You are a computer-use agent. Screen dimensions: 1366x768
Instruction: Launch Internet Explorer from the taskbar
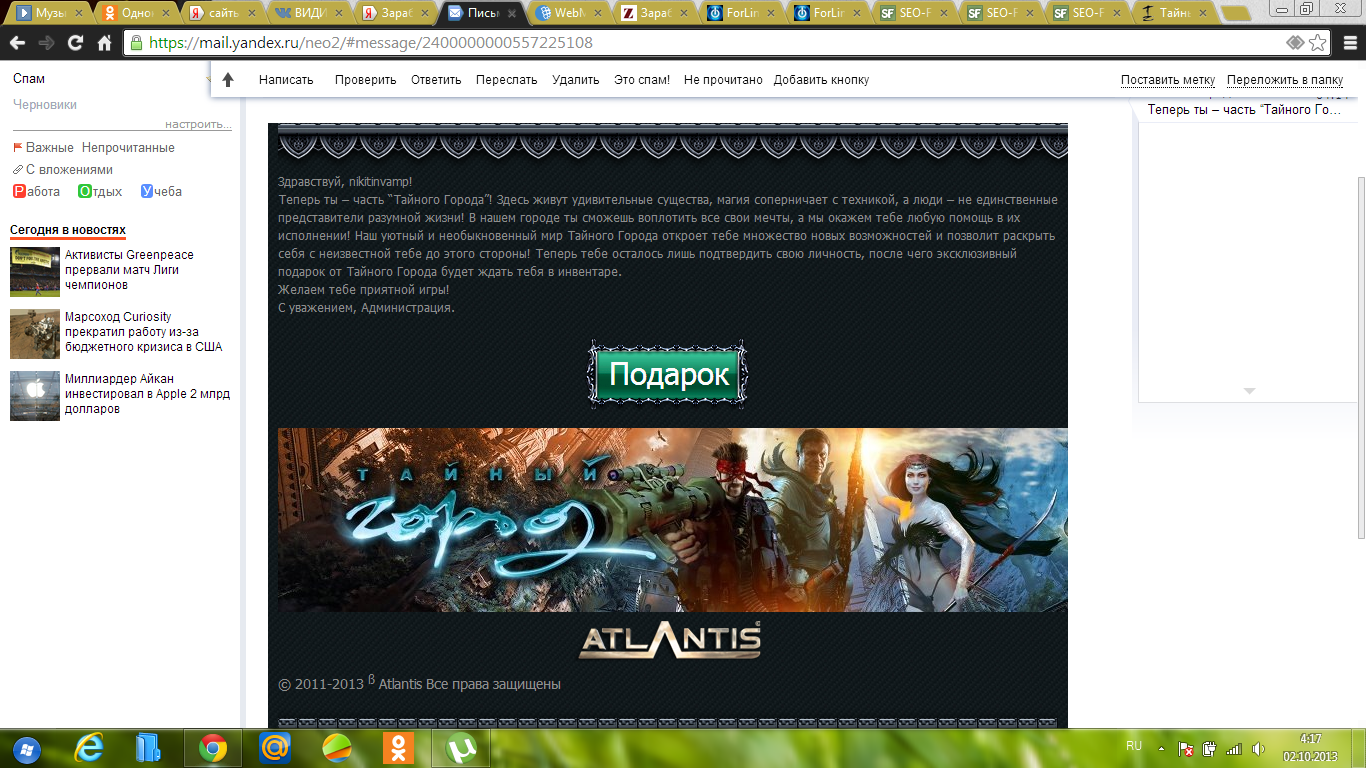(x=89, y=748)
